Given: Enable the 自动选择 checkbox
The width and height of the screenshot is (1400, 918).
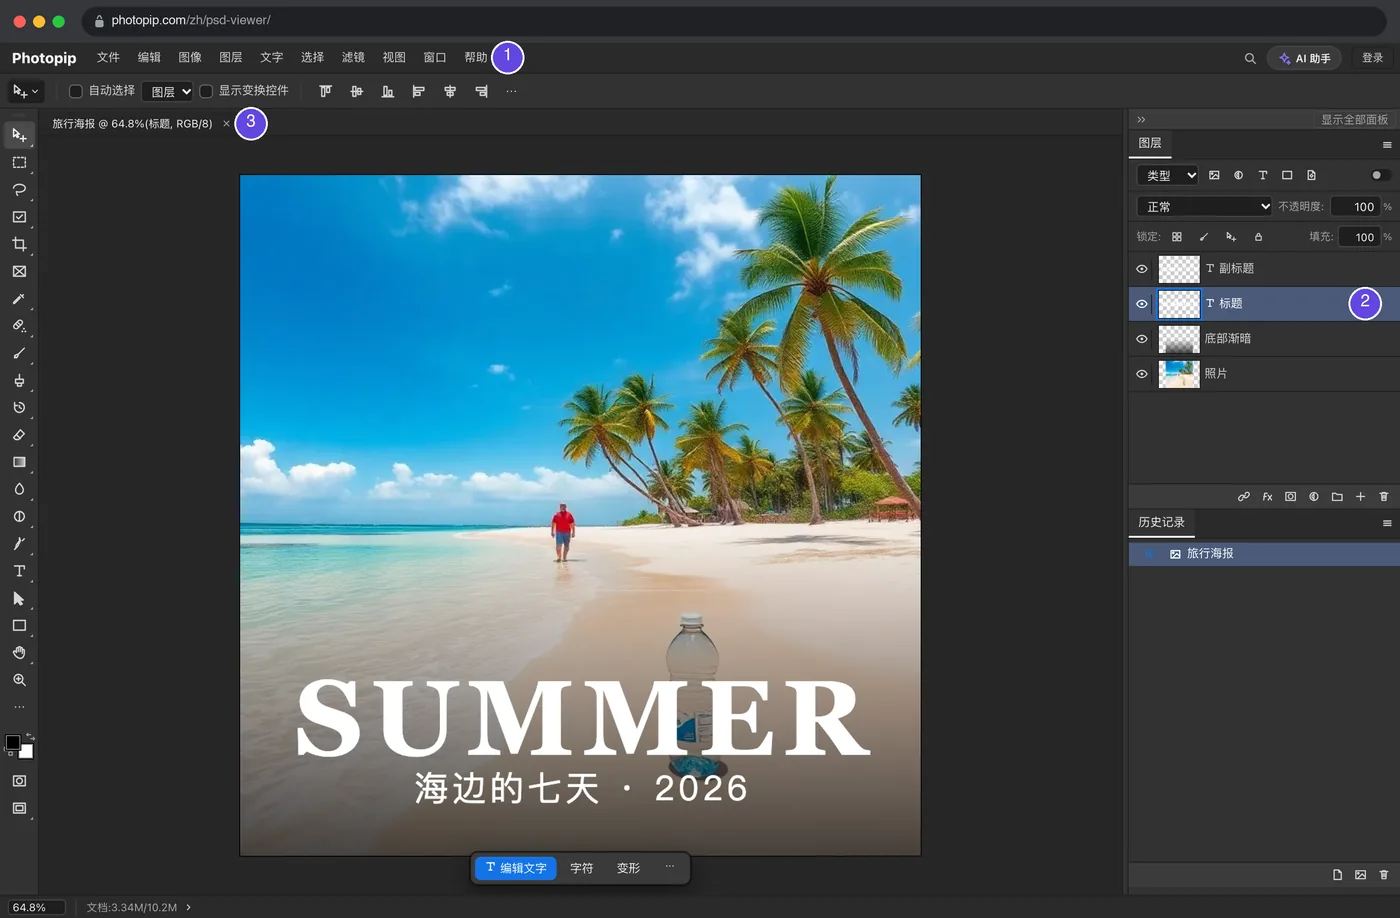Looking at the screenshot, I should point(75,91).
